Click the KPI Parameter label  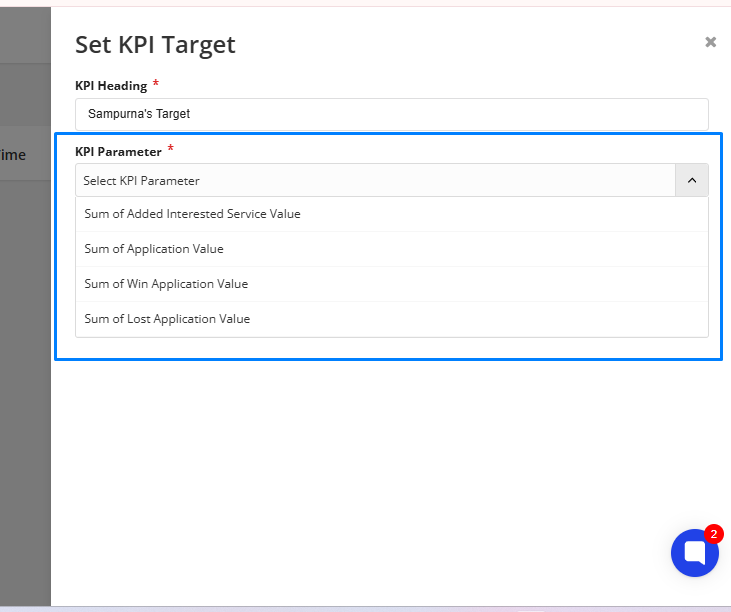pos(118,152)
